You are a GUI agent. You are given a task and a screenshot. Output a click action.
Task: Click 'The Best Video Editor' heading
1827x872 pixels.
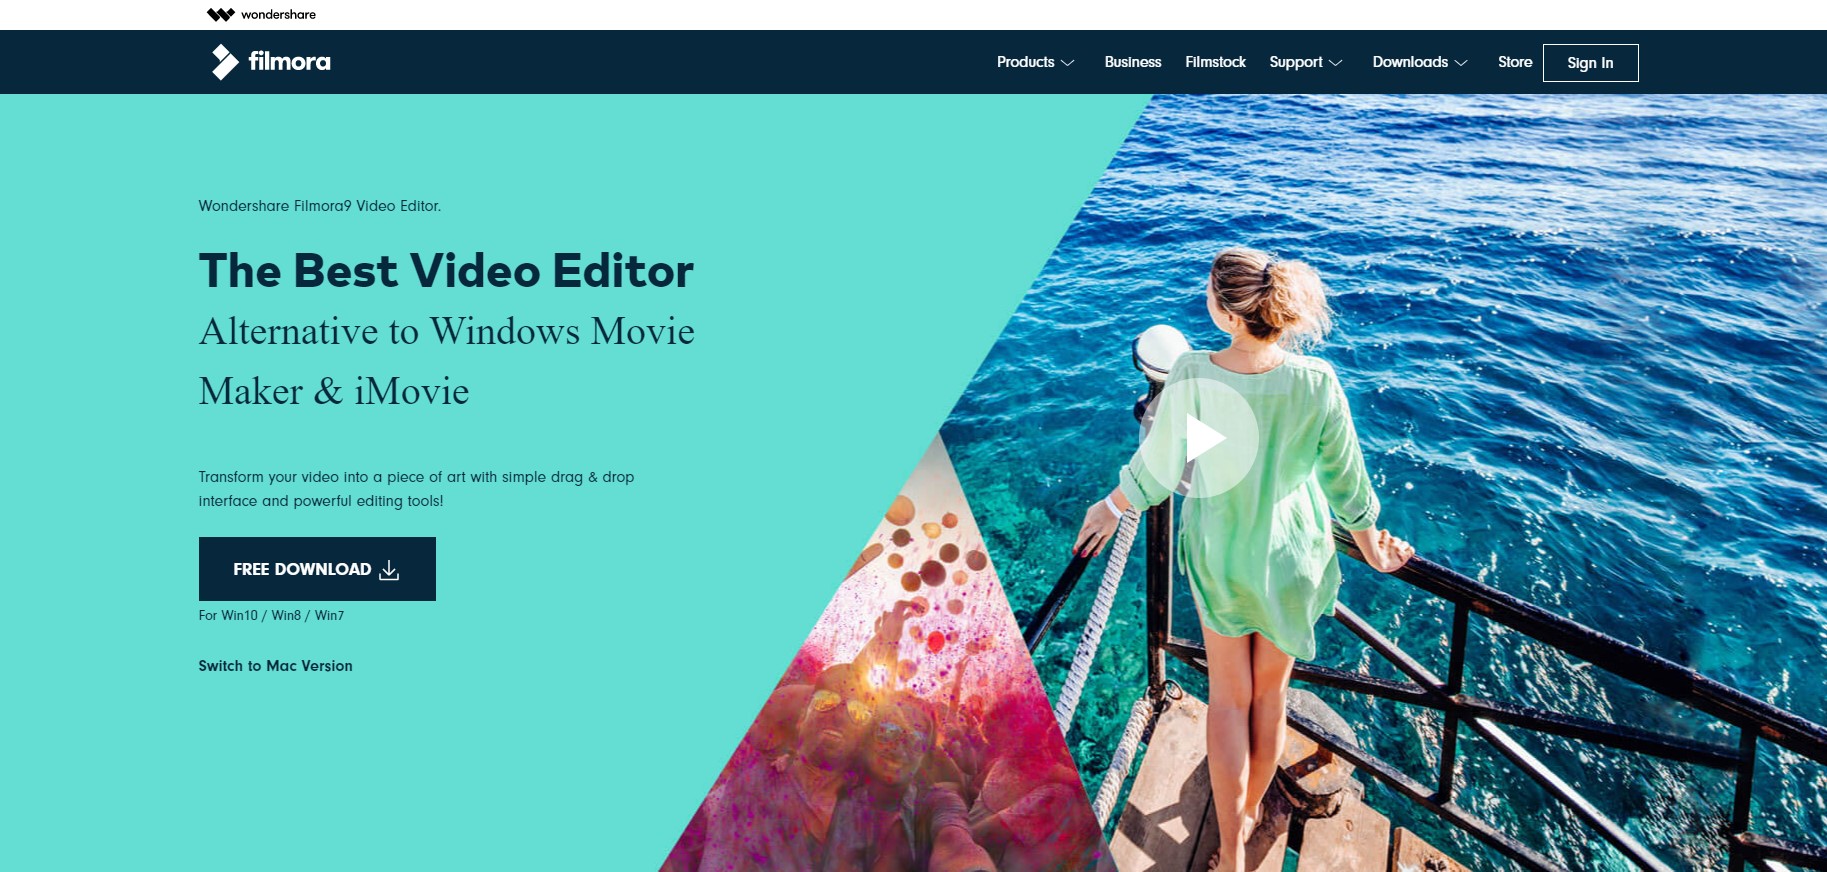pos(446,271)
